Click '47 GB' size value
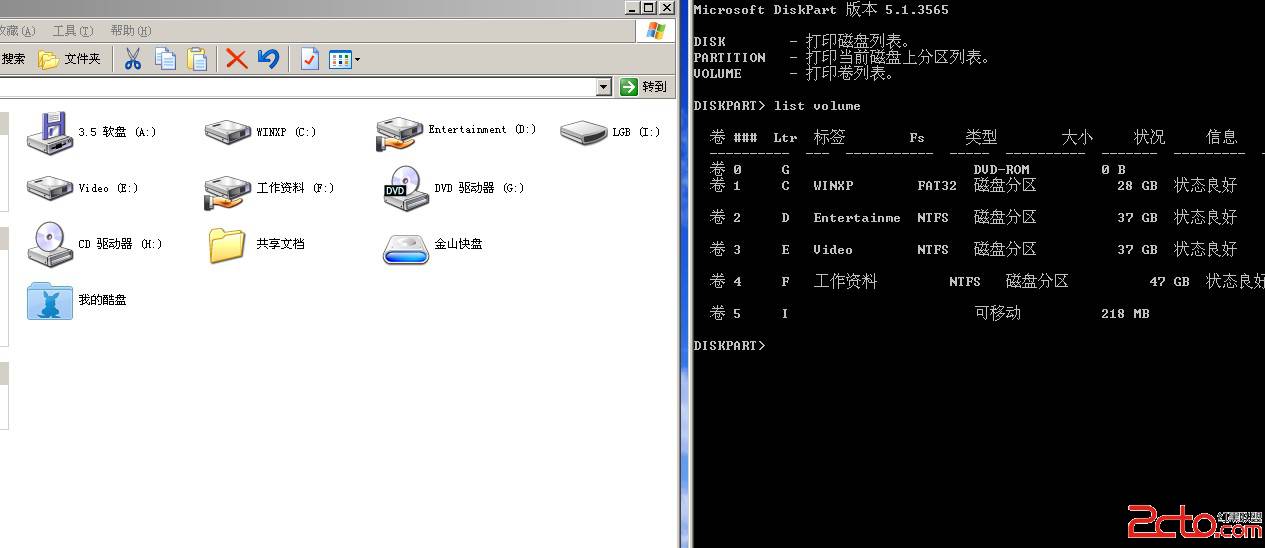 point(1169,282)
